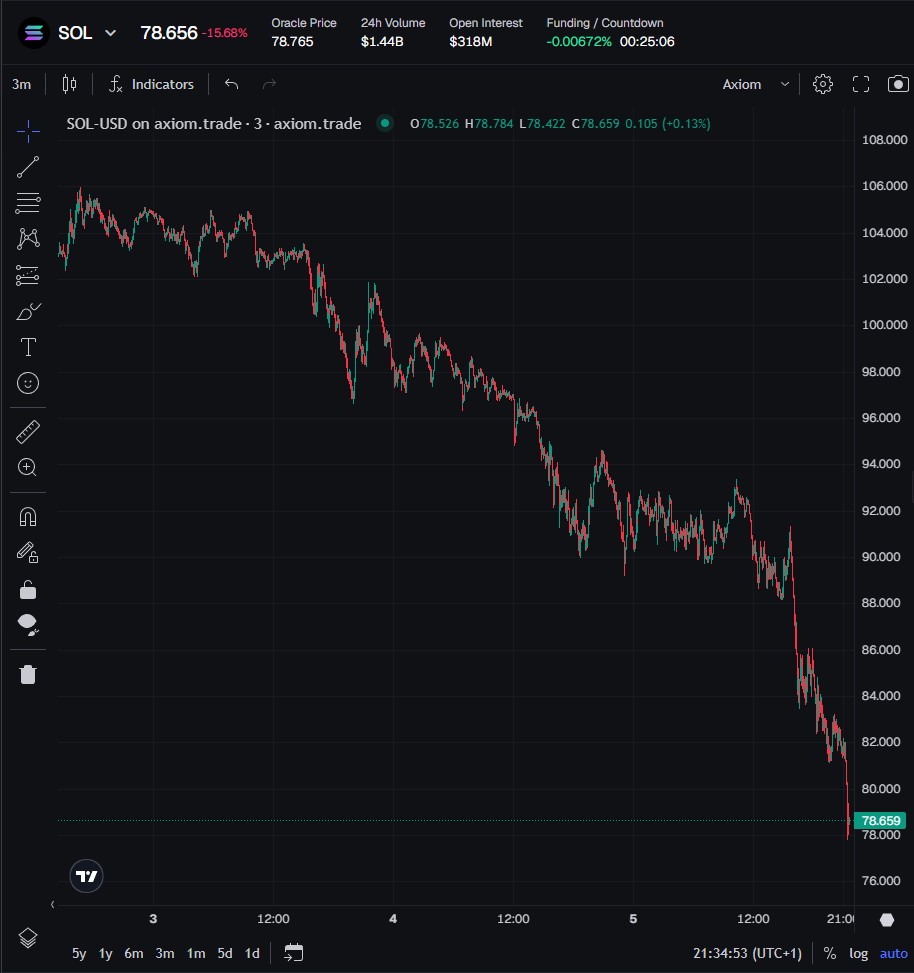Click the green market status dot

click(385, 123)
